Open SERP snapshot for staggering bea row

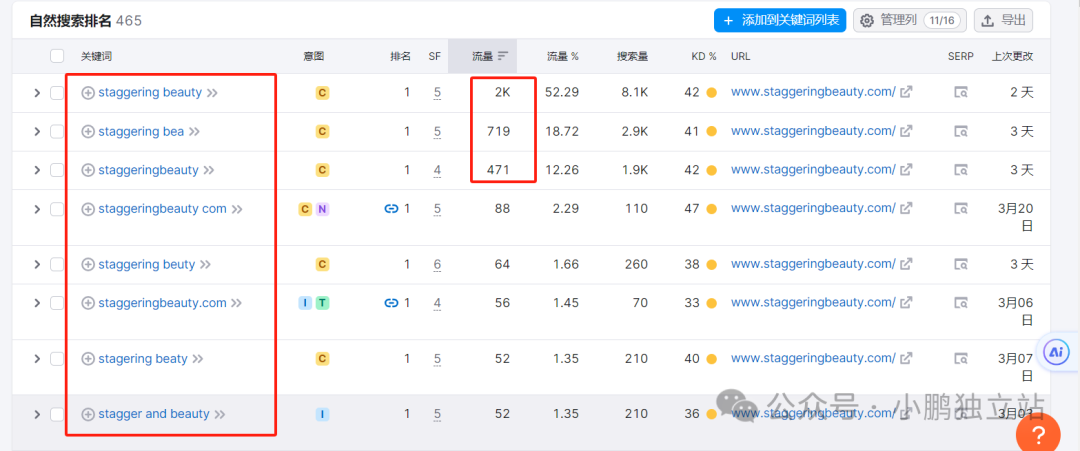click(x=960, y=131)
